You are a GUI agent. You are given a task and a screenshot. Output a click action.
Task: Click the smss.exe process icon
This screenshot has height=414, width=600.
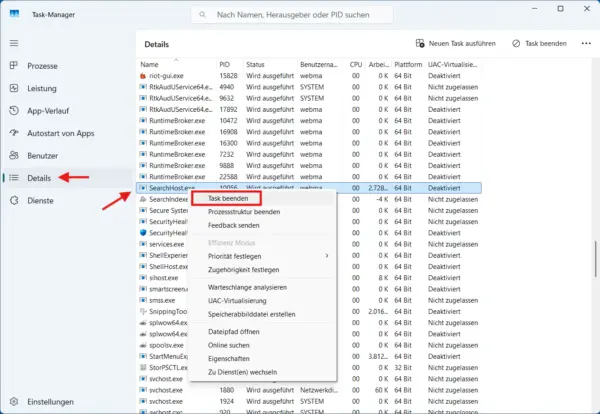pyautogui.click(x=143, y=300)
